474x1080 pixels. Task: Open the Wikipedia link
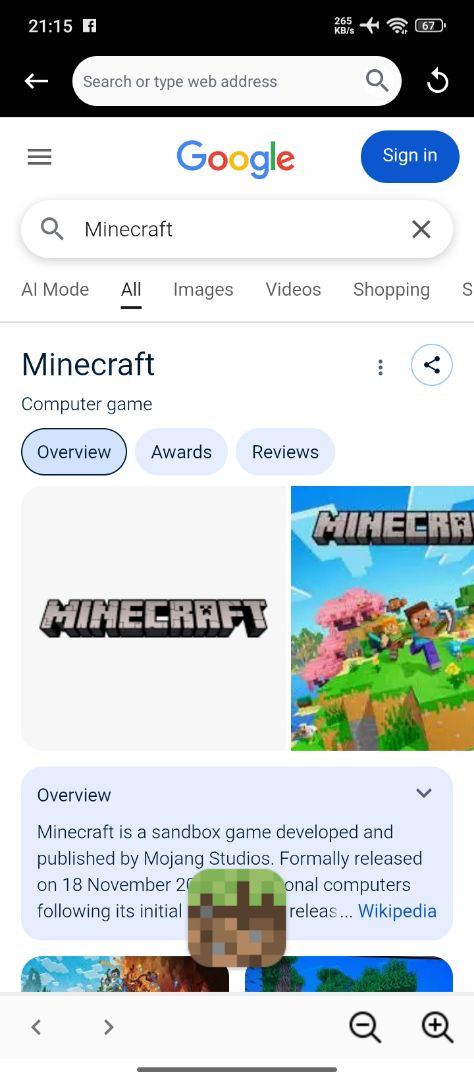(397, 911)
